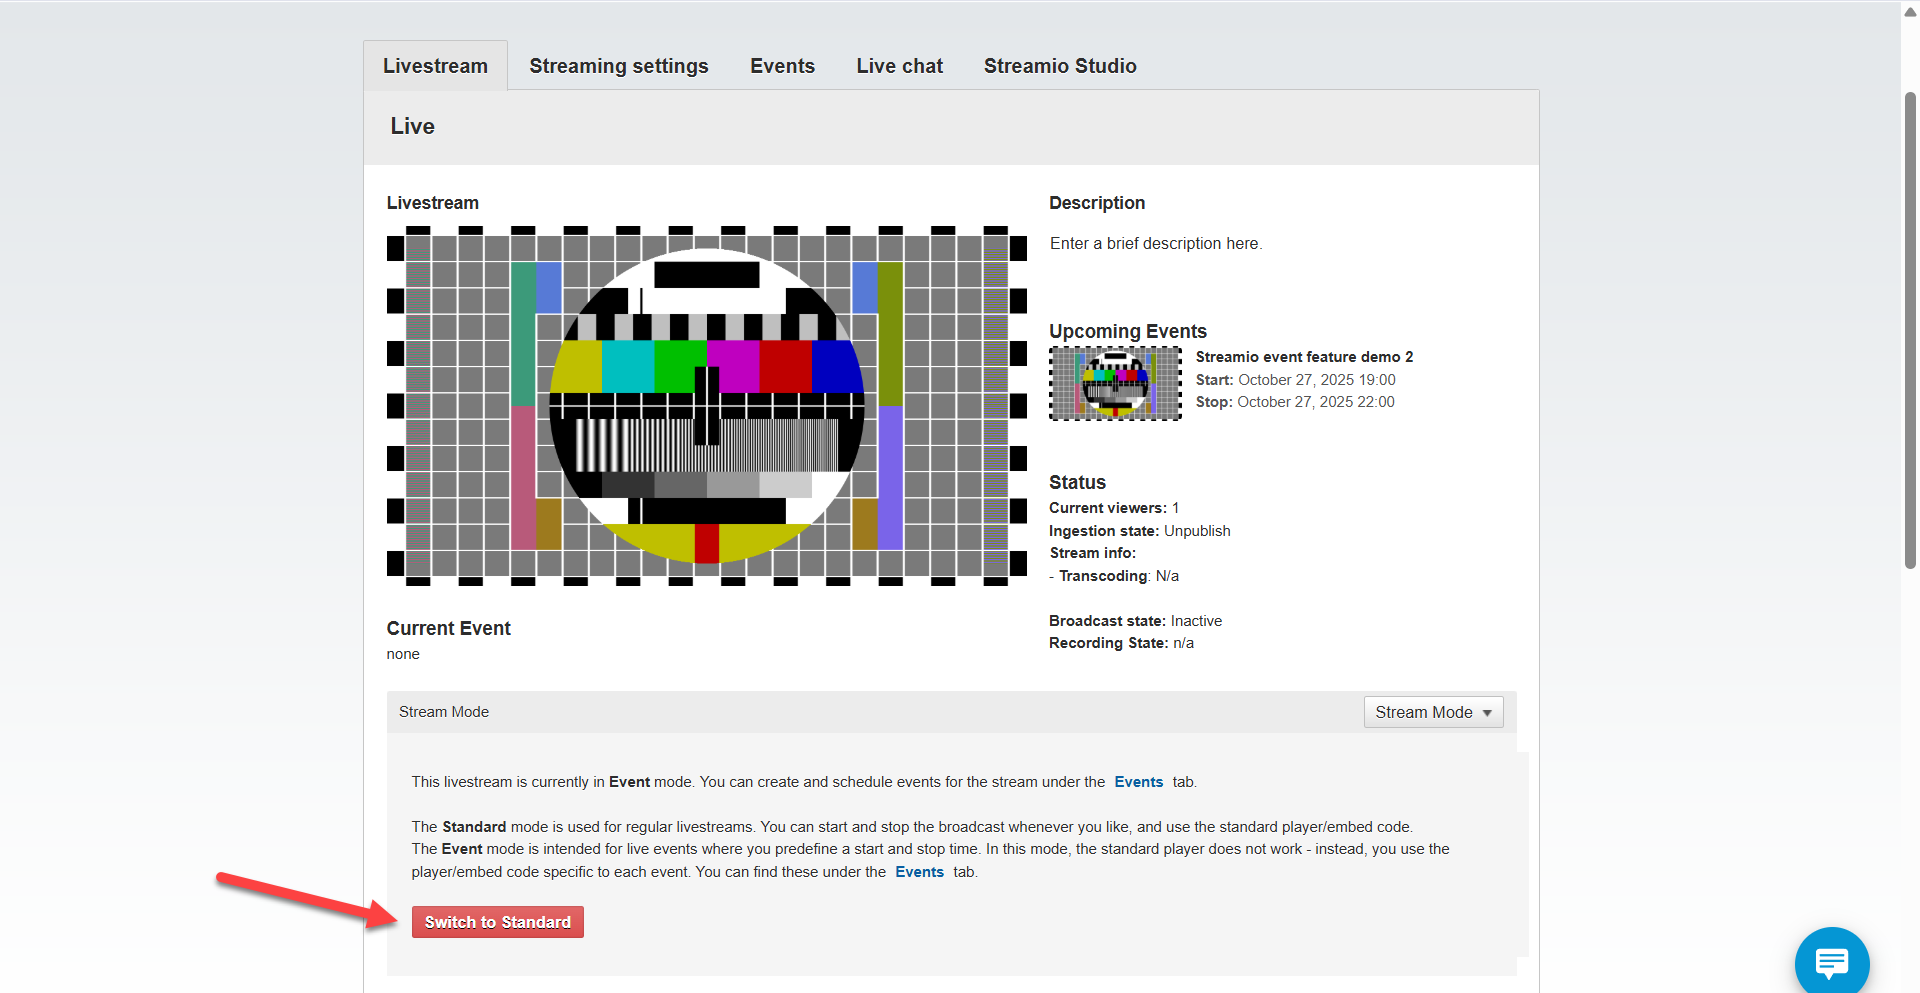Click the 'Enter a brief description here' field
The image size is (1920, 993).
(x=1155, y=244)
